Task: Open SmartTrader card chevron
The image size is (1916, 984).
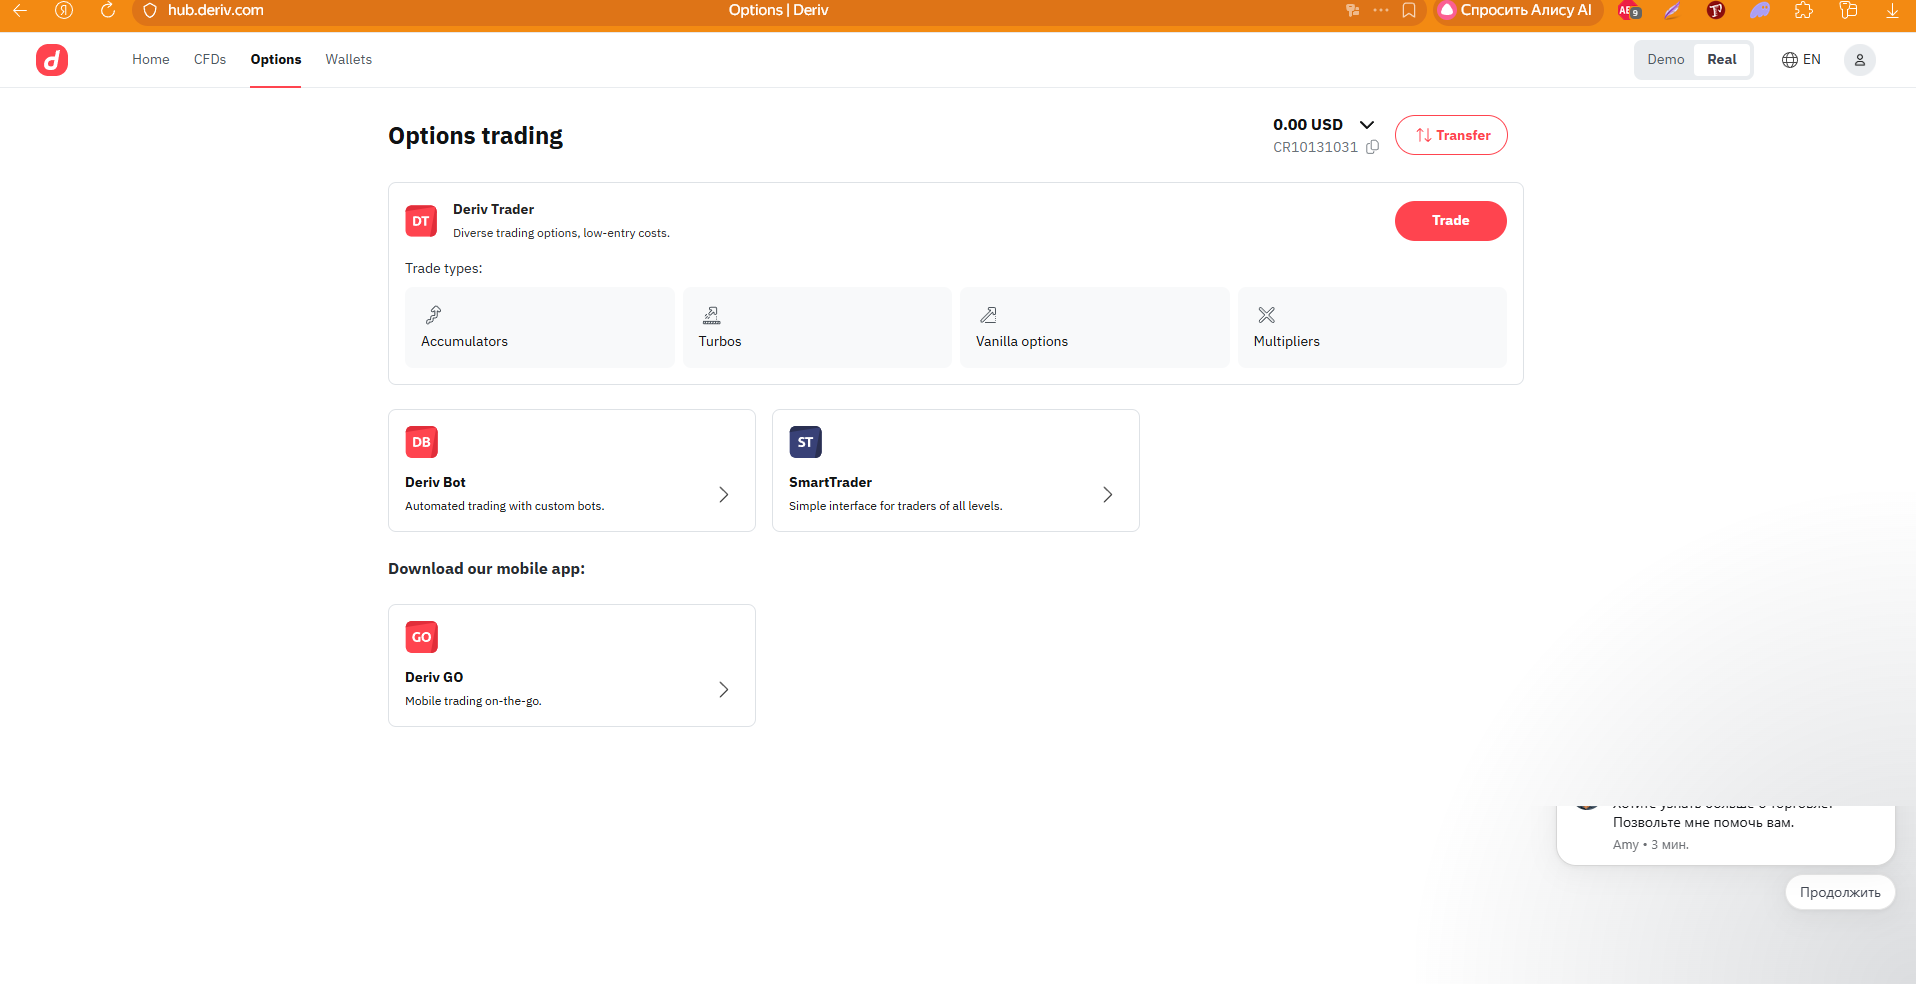Action: pyautogui.click(x=1108, y=494)
